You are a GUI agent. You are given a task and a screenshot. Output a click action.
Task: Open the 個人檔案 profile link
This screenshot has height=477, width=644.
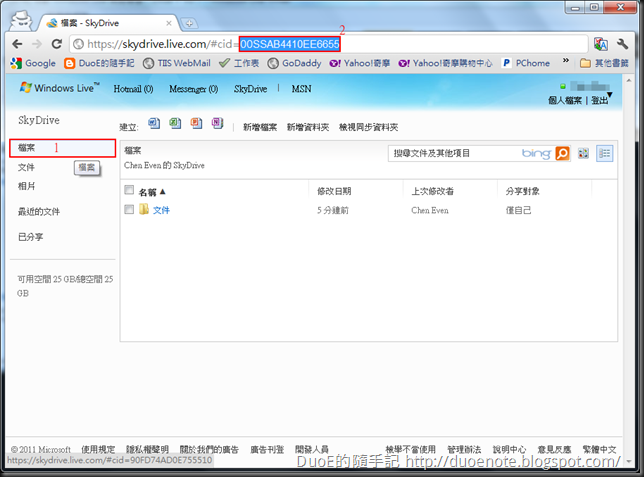(x=565, y=100)
